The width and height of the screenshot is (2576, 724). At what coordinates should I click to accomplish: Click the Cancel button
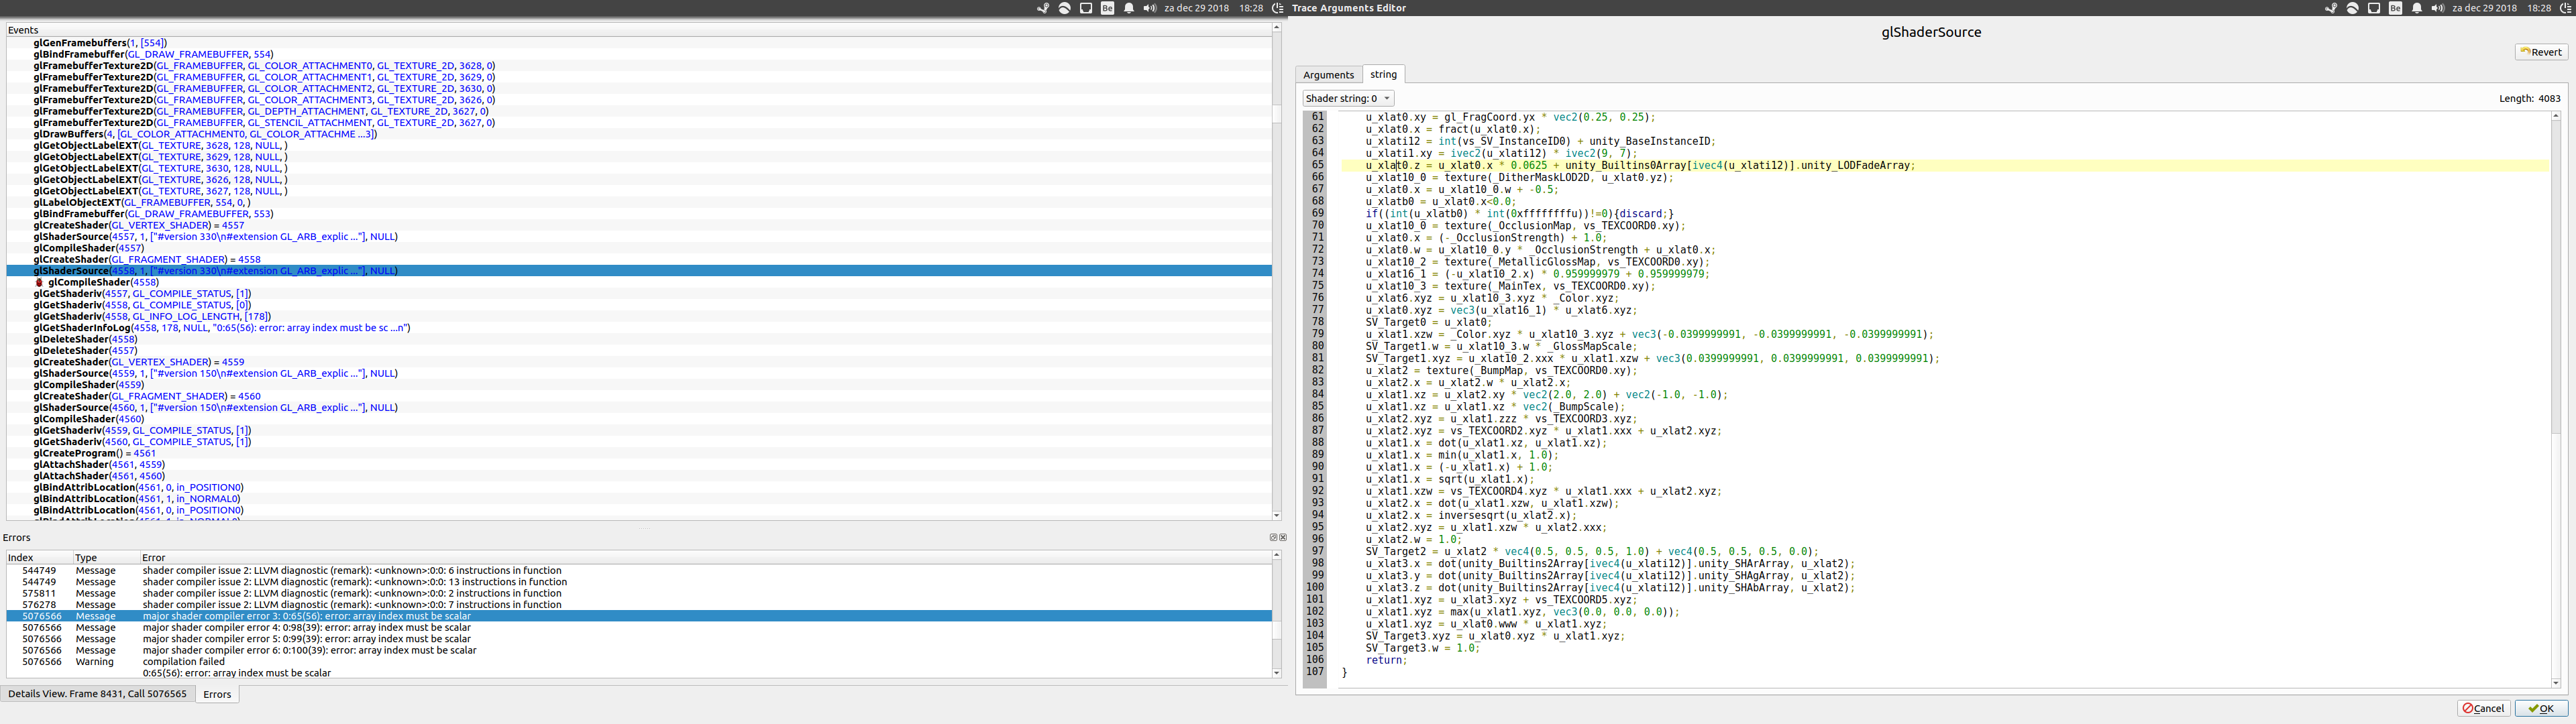(x=2483, y=708)
